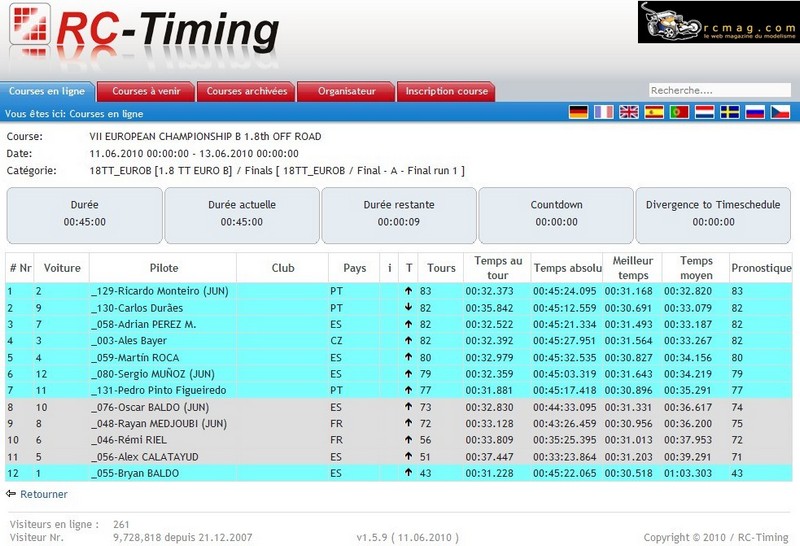Open the Organisateur tab
800x546 pixels.
click(346, 91)
